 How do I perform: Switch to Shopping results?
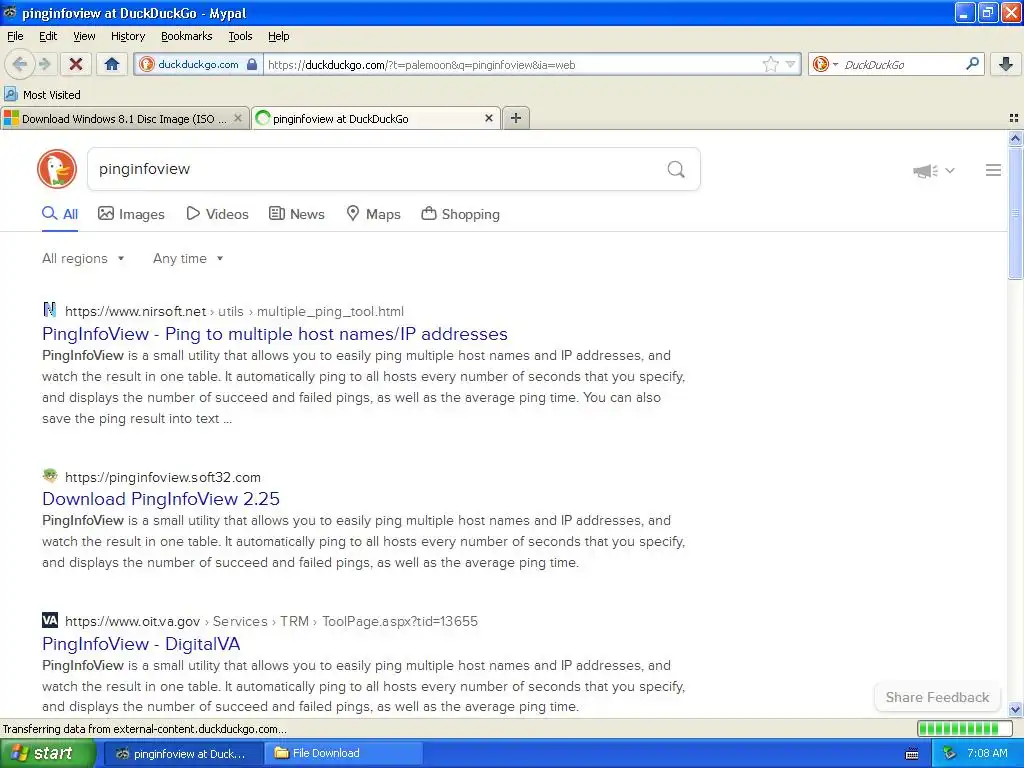[x=461, y=214]
